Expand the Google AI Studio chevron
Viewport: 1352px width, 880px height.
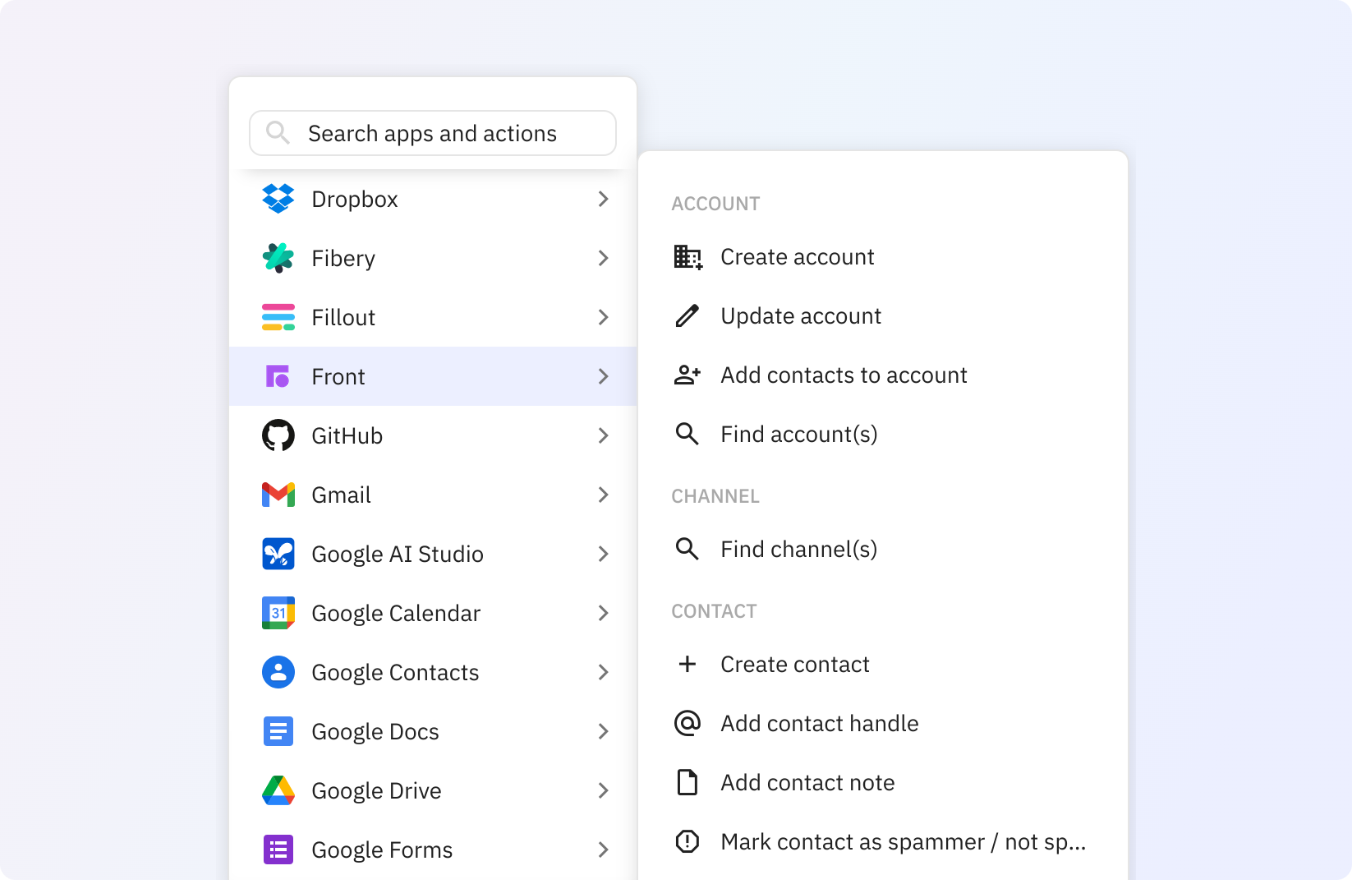click(x=603, y=554)
